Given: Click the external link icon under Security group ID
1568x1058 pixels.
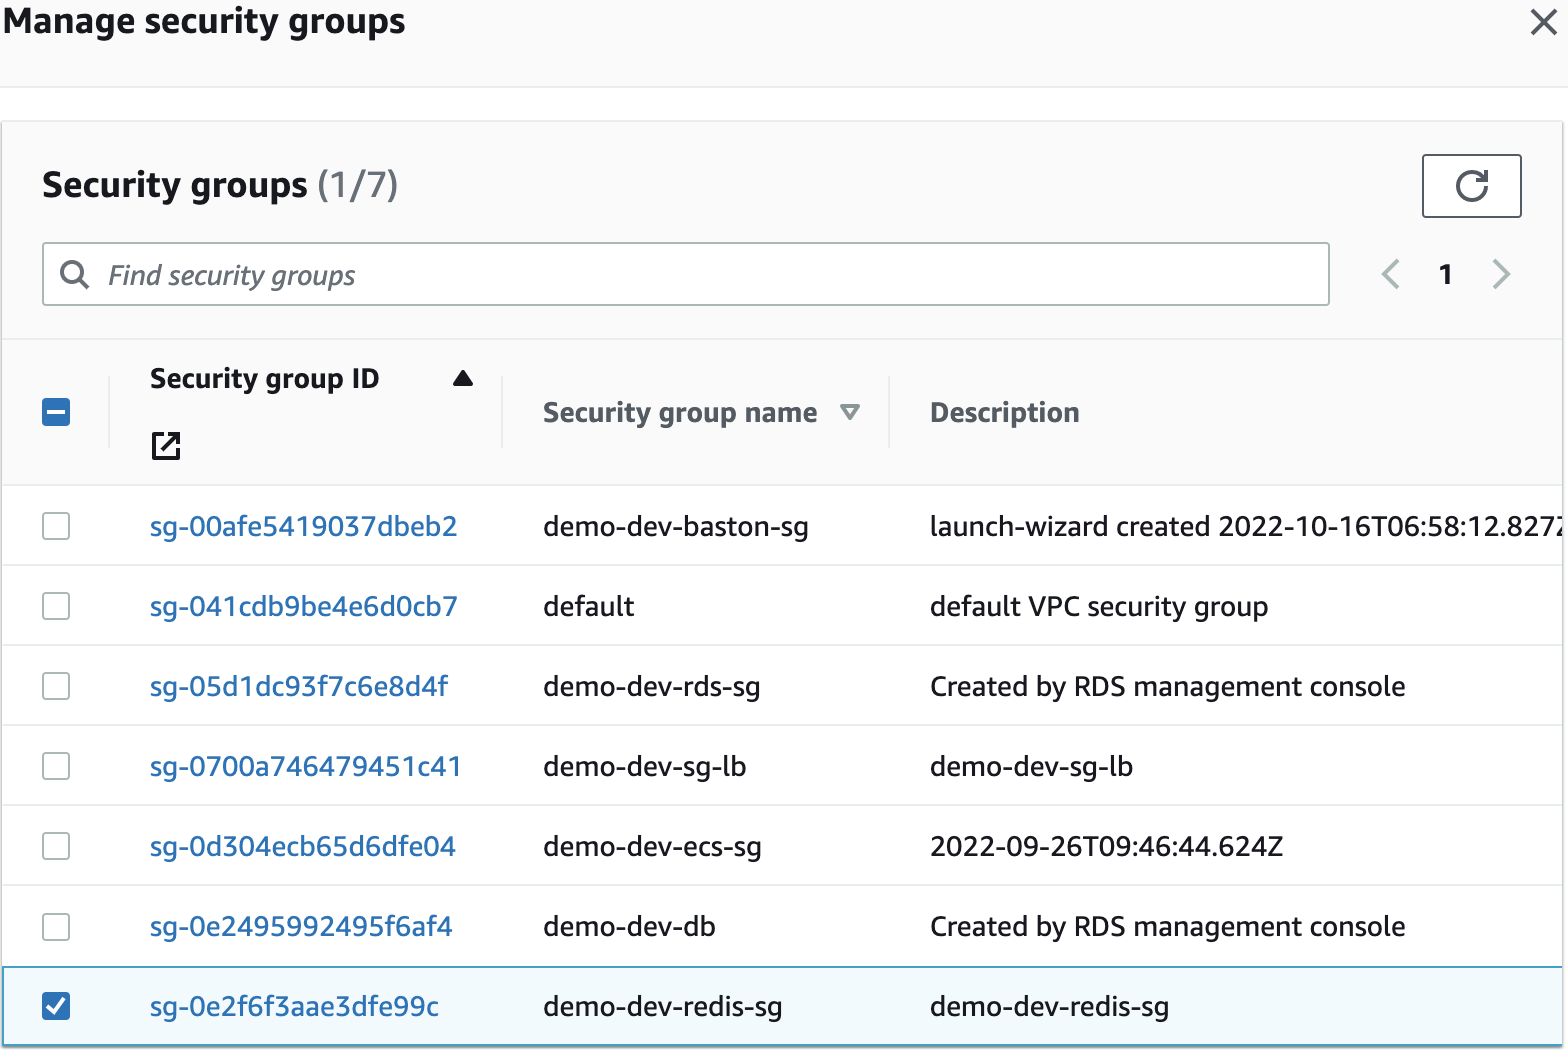Looking at the screenshot, I should point(166,446).
